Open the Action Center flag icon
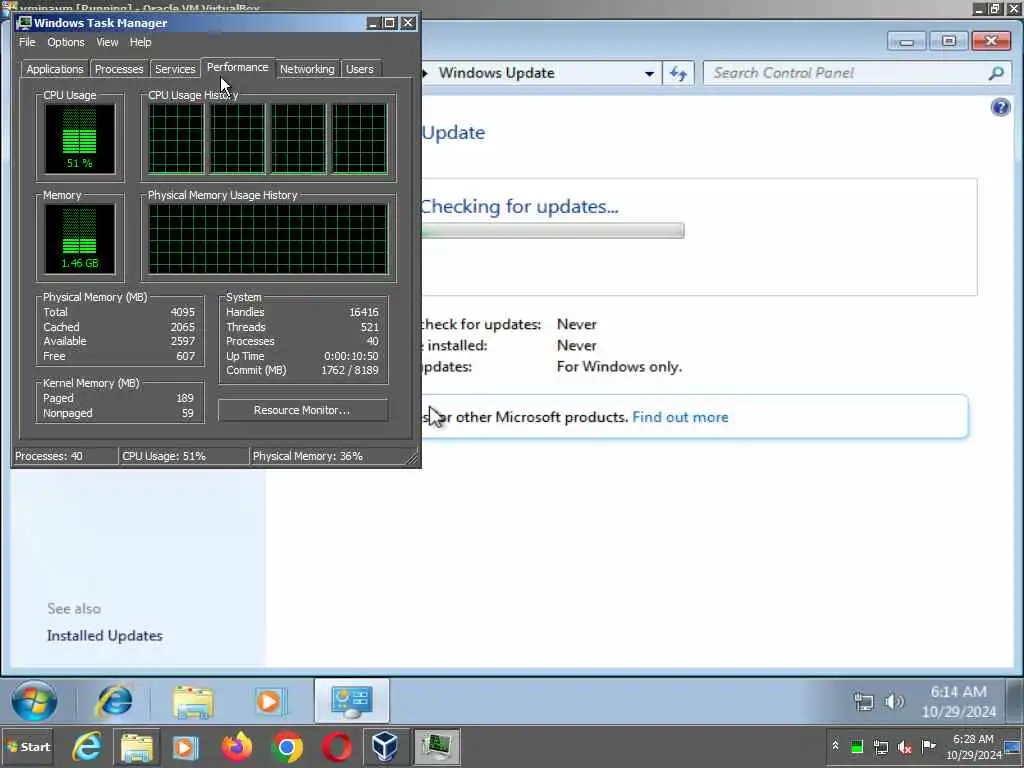This screenshot has height=768, width=1024. [x=928, y=746]
